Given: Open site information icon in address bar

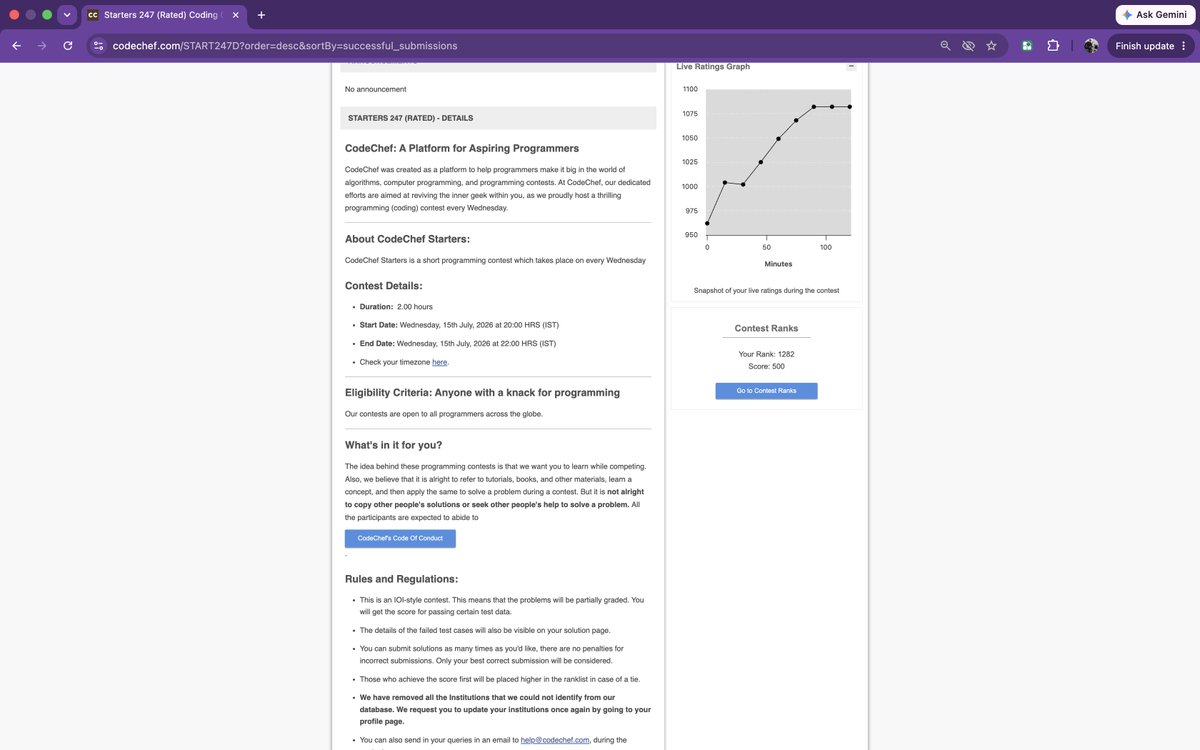Looking at the screenshot, I should coord(98,46).
